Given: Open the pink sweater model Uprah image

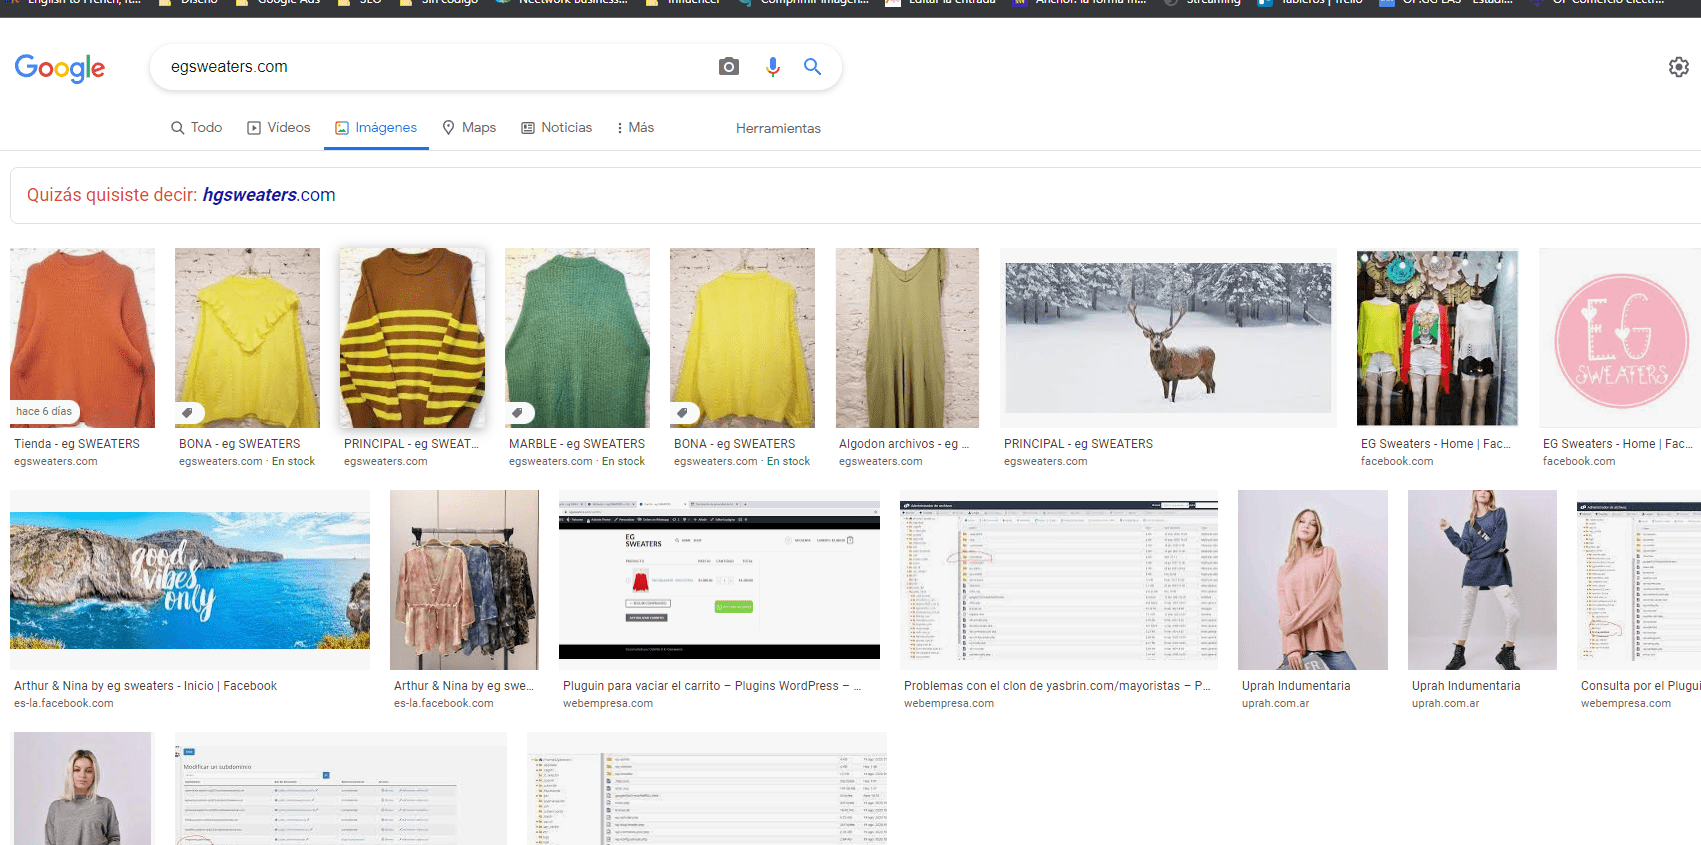Looking at the screenshot, I should click(1313, 580).
